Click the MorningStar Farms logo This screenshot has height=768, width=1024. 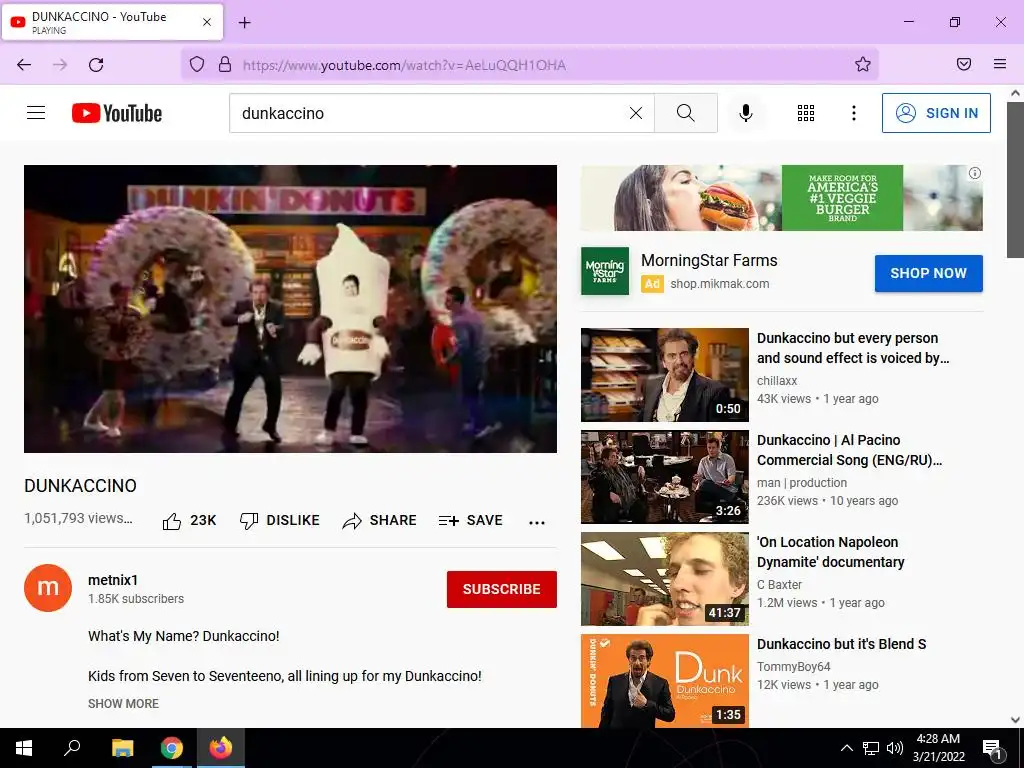(x=605, y=271)
